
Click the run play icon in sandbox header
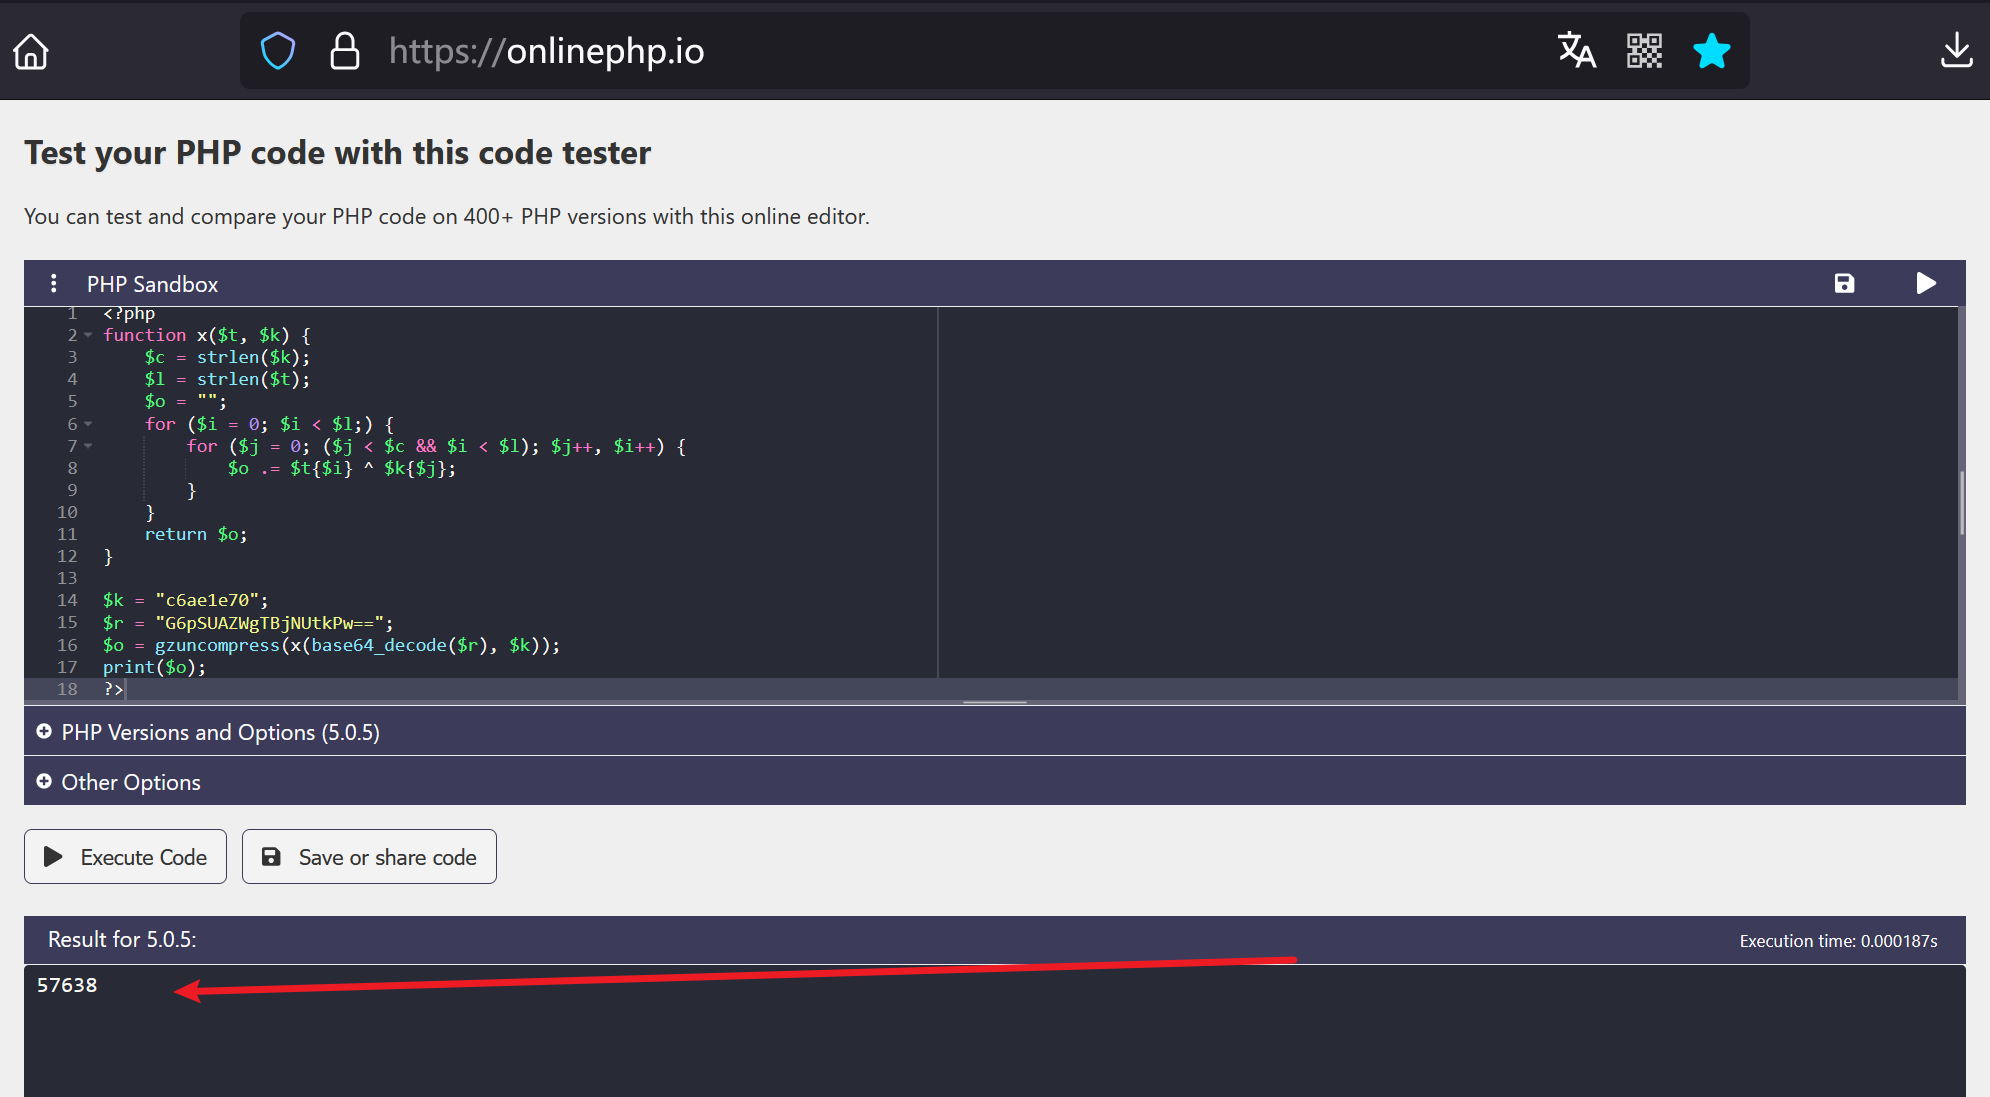click(x=1926, y=284)
